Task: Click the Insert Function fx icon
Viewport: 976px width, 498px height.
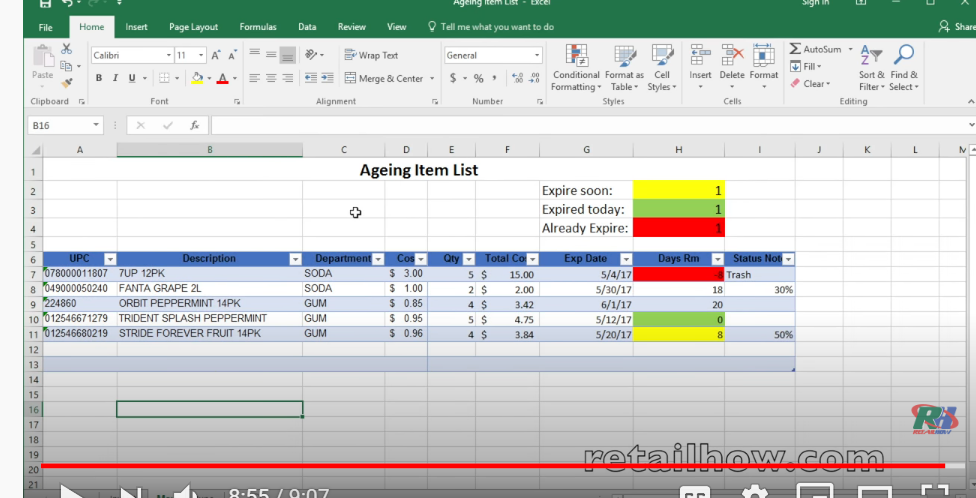Action: 194,125
